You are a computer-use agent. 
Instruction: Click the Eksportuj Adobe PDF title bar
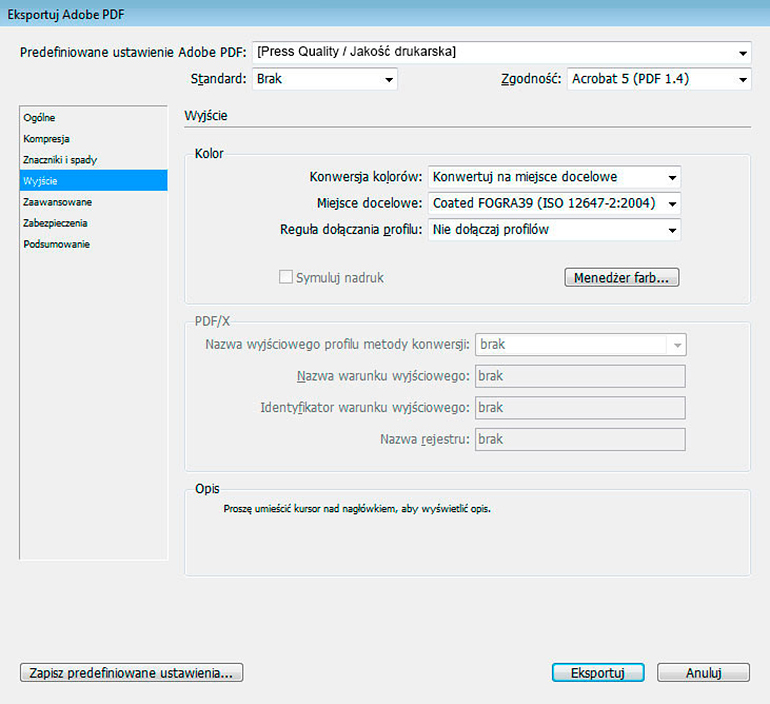tap(385, 14)
